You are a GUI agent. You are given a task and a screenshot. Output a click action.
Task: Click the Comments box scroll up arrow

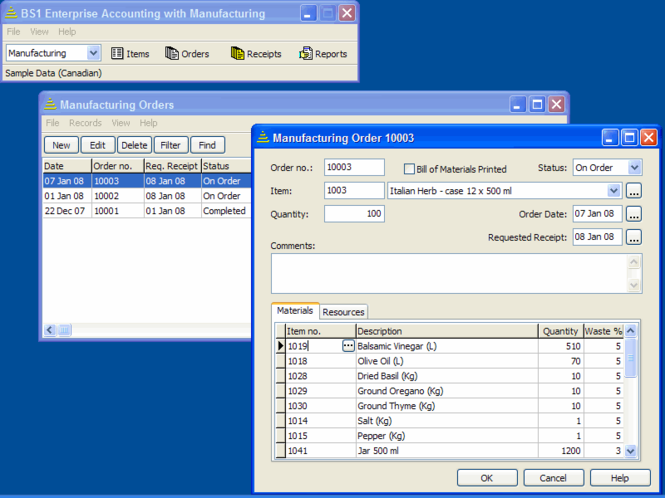pos(634,262)
